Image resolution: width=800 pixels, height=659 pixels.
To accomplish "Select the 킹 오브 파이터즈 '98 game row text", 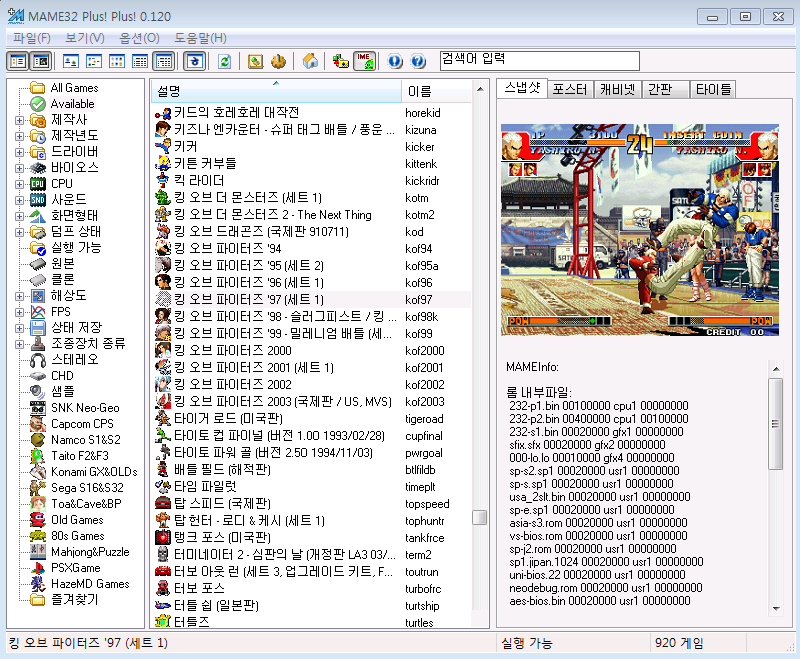I will click(x=285, y=317).
